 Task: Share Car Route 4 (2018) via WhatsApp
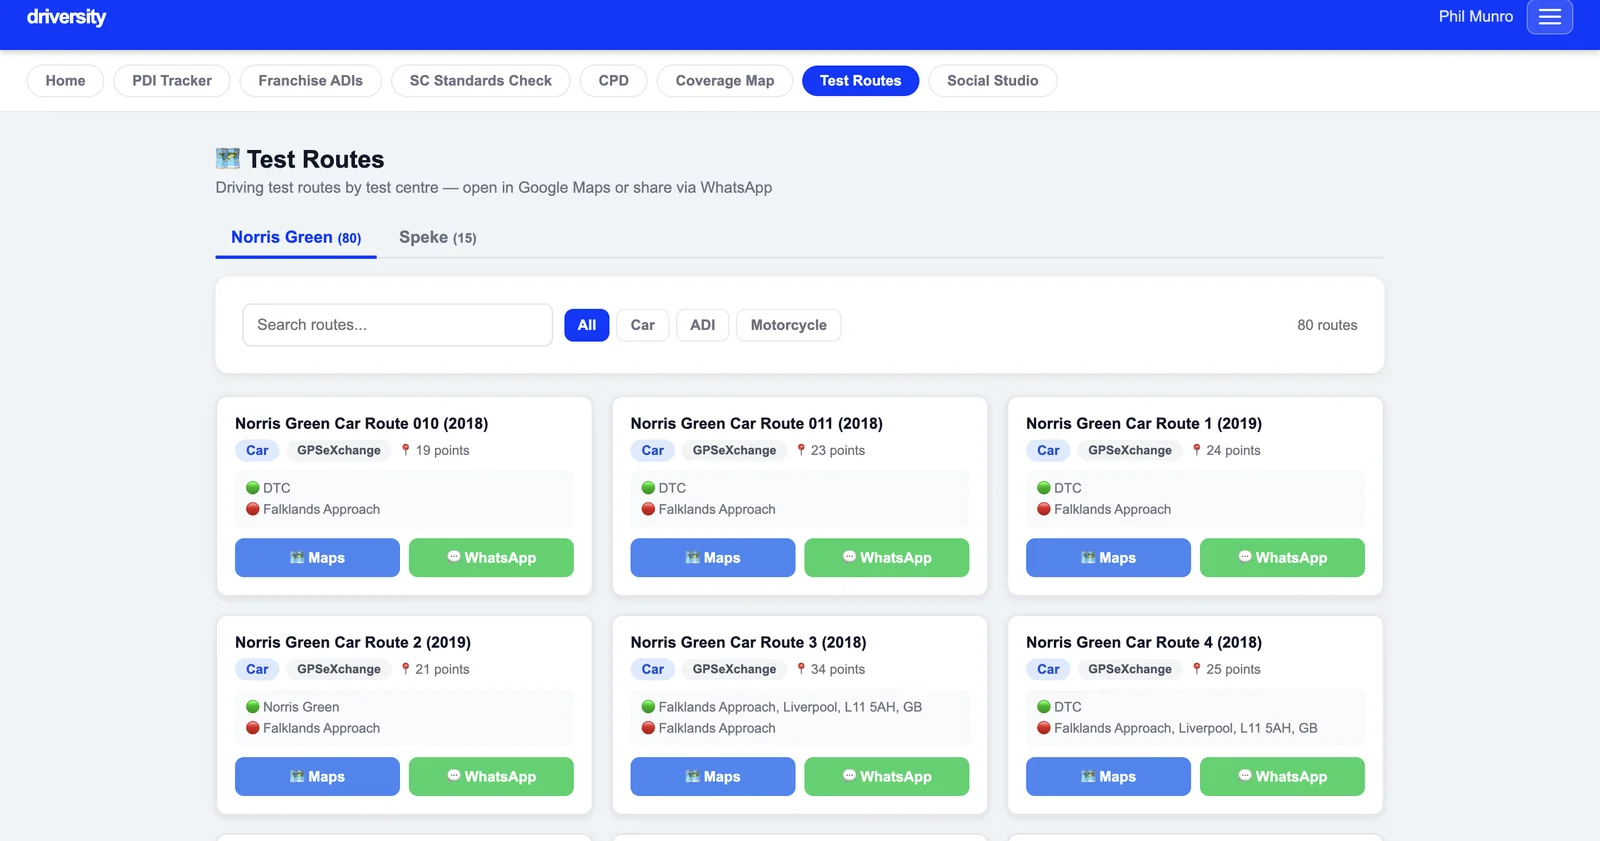pos(1282,777)
